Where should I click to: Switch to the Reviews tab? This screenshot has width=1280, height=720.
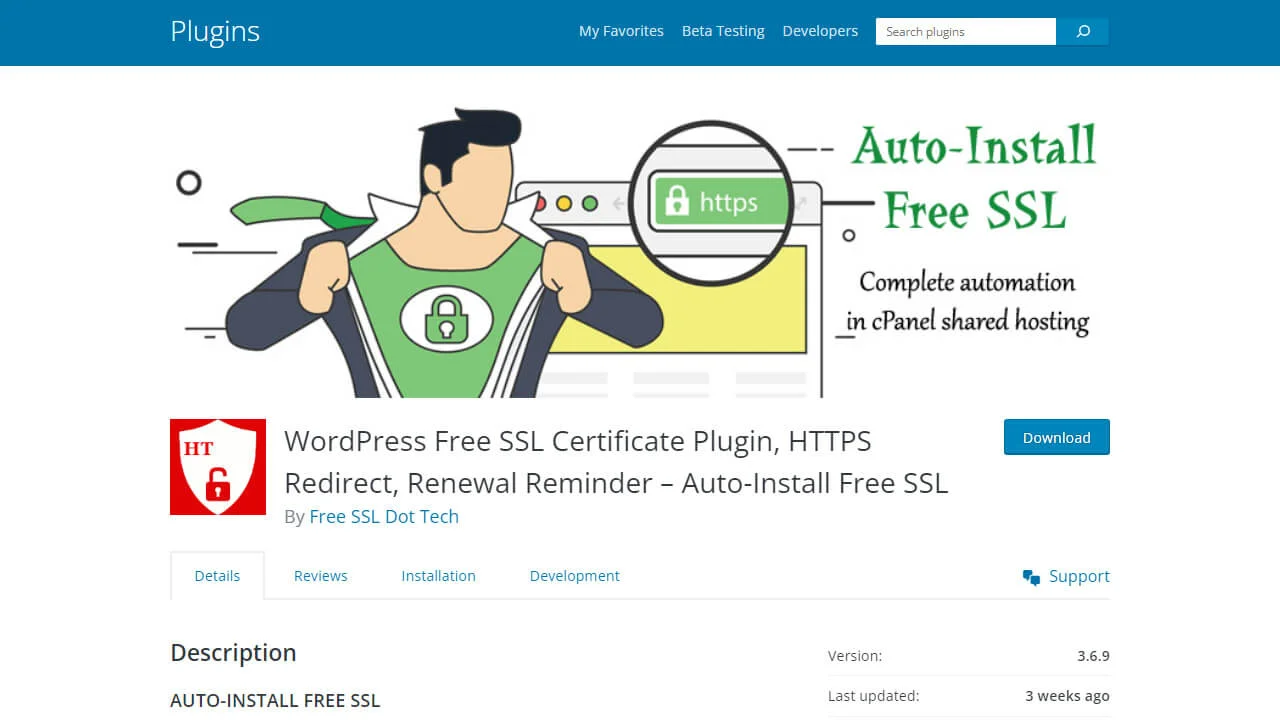click(x=321, y=576)
